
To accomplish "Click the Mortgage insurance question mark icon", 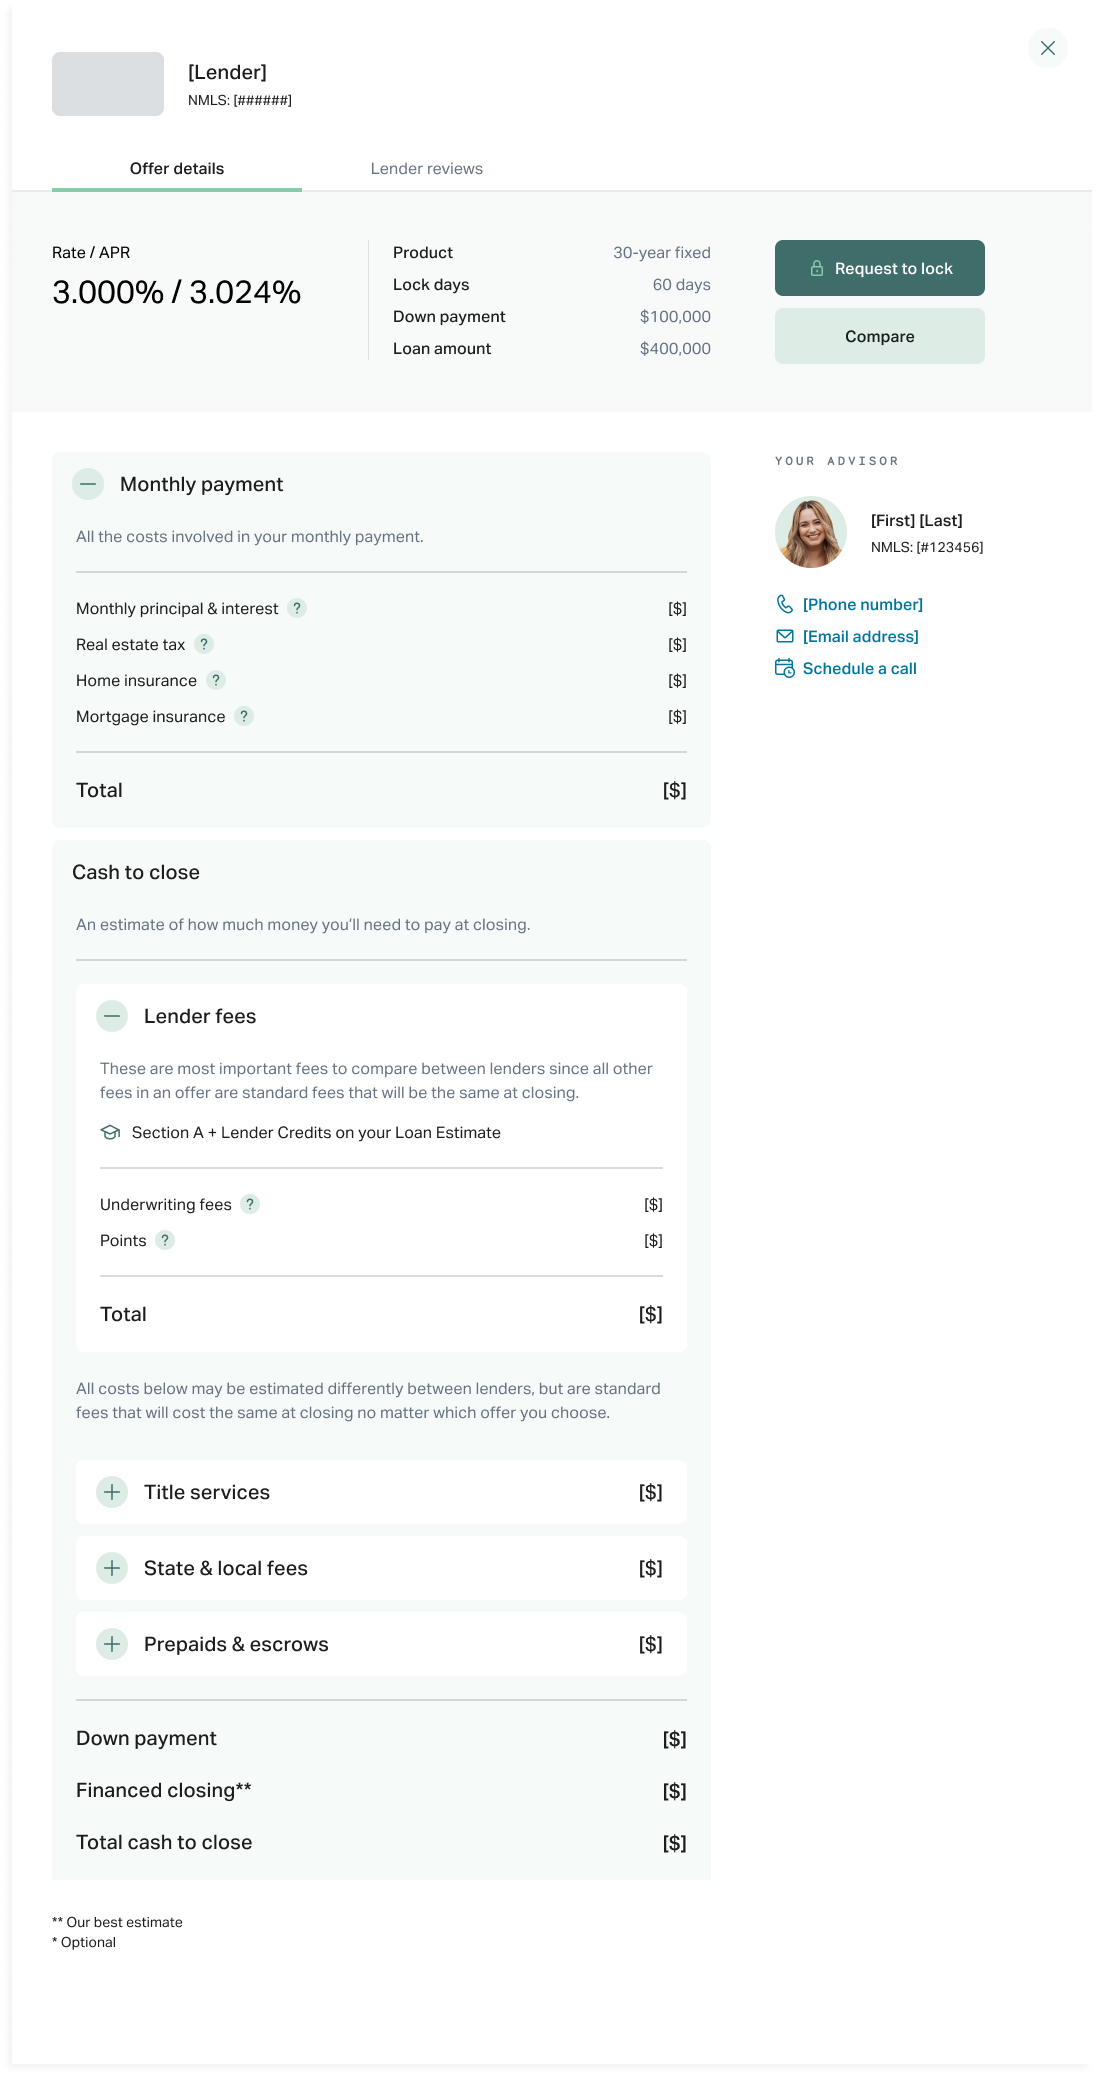I will coord(244,716).
